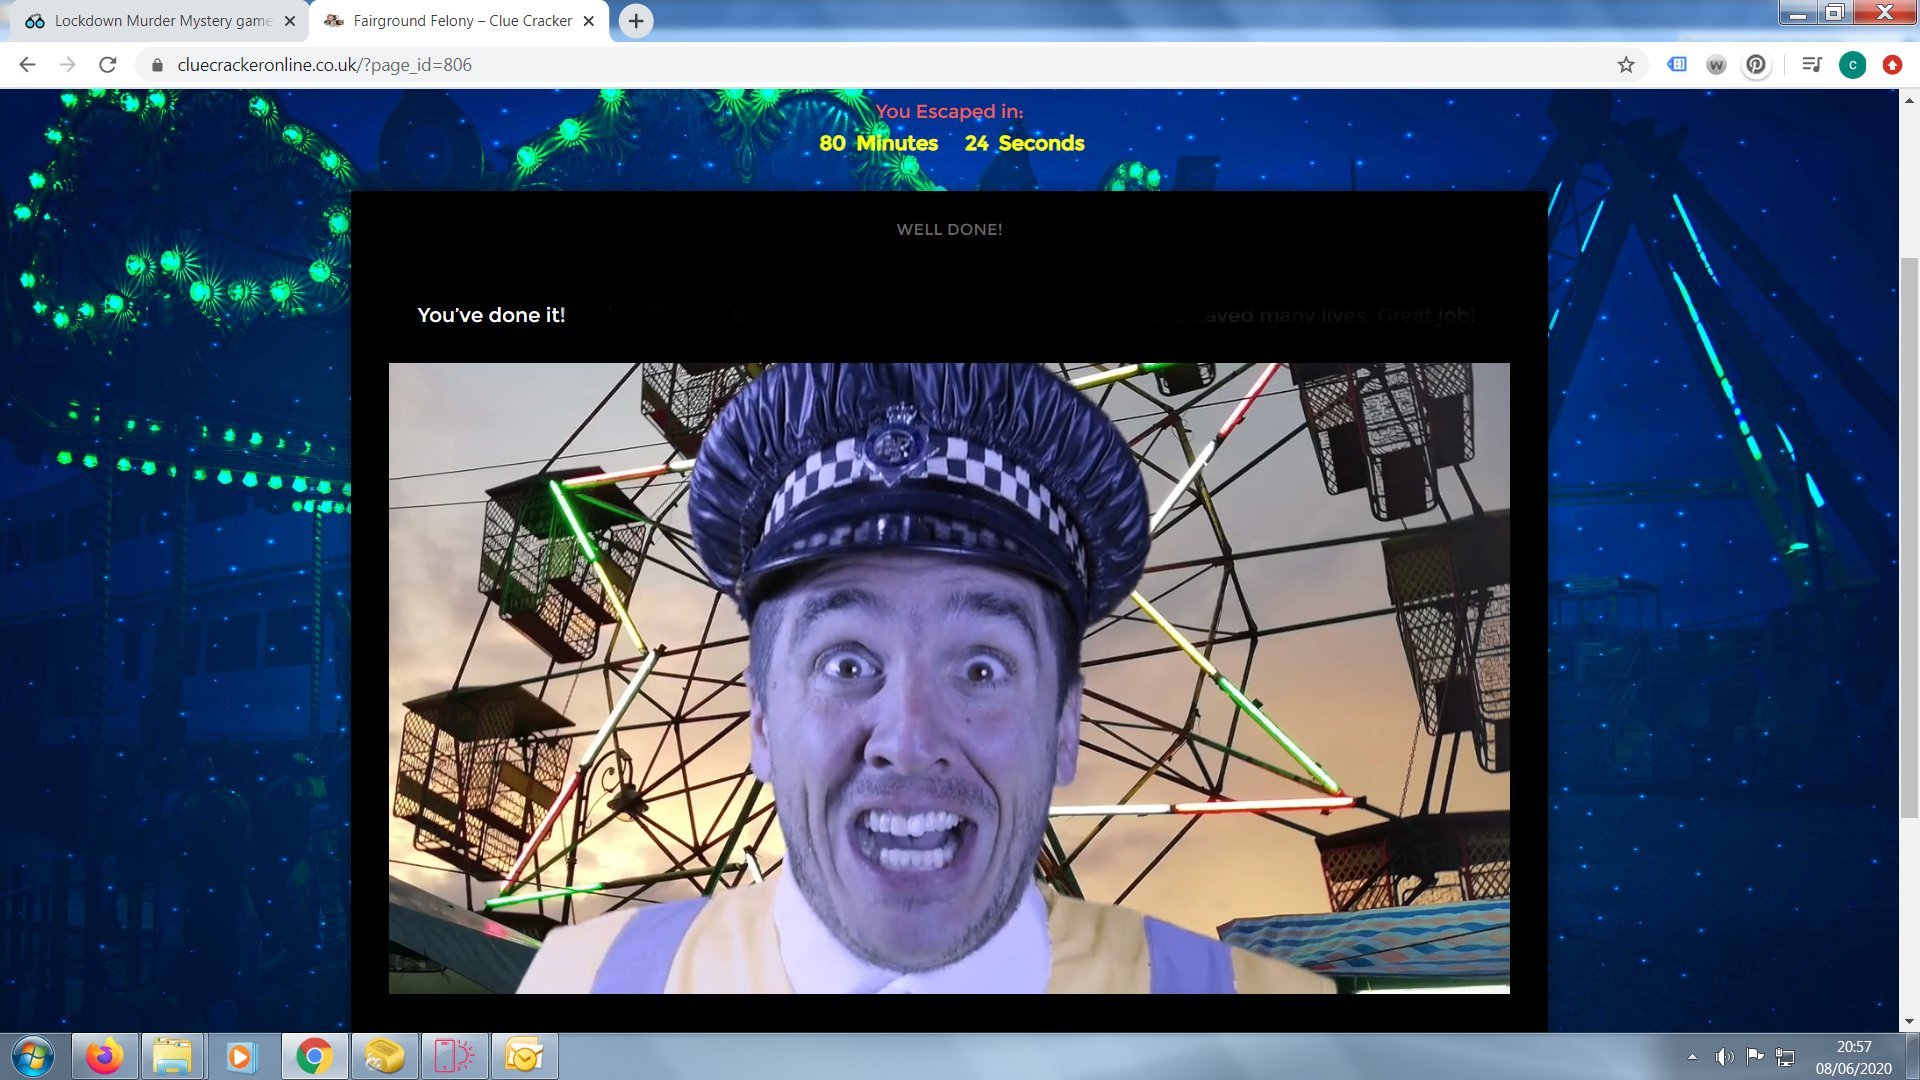Click the Pinterest extension icon

(1756, 65)
